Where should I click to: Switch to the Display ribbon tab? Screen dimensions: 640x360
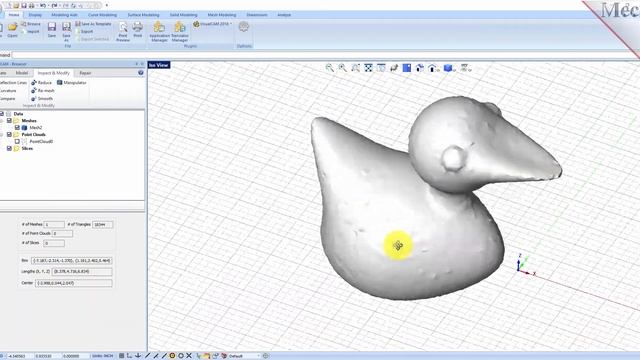tap(35, 15)
